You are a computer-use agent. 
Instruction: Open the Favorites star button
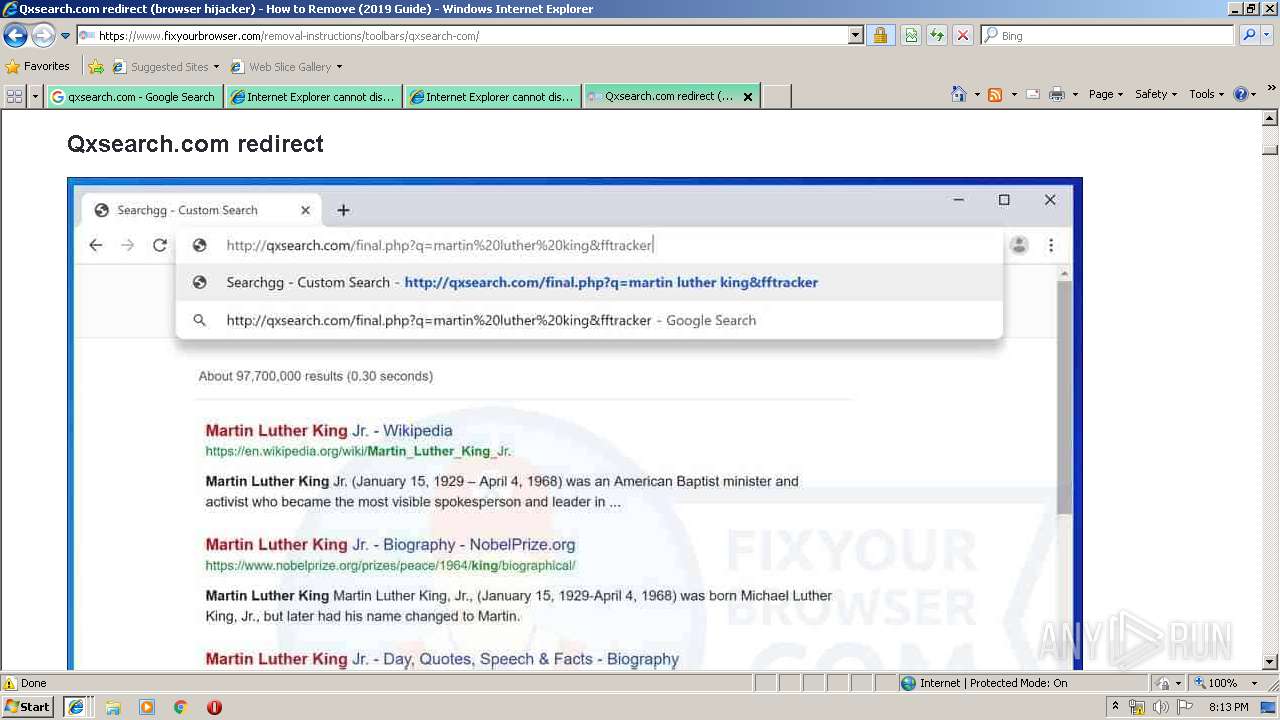pyautogui.click(x=37, y=67)
